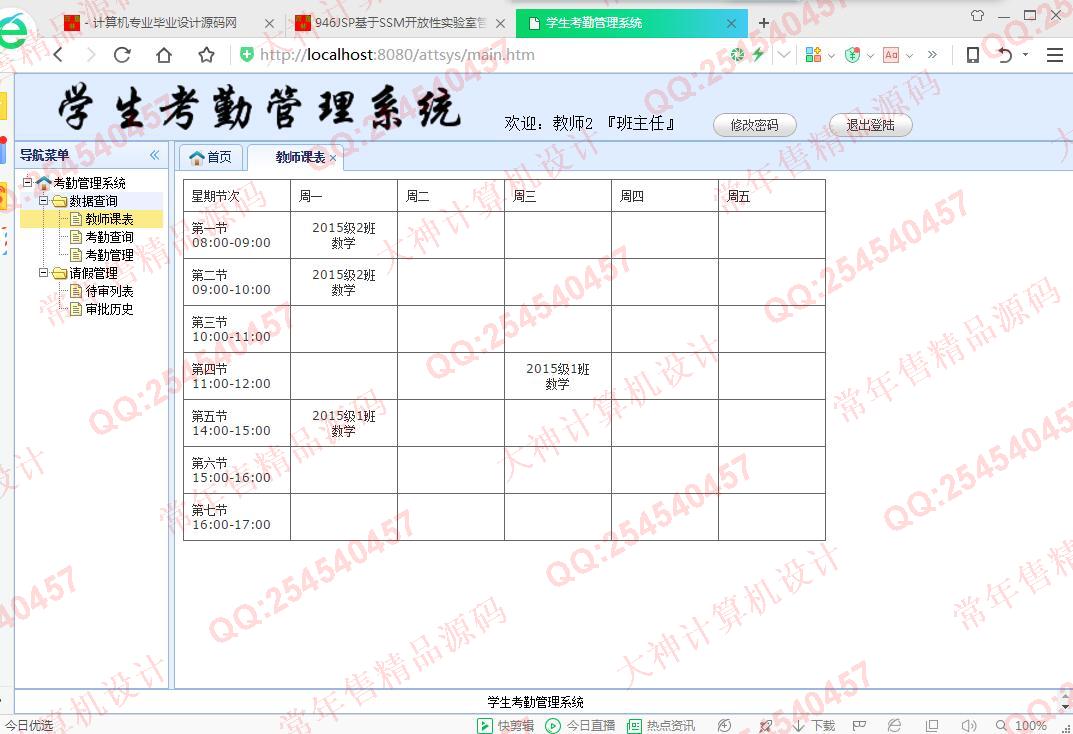
Task: Click the lightning speed-mode icon
Action: [x=758, y=54]
